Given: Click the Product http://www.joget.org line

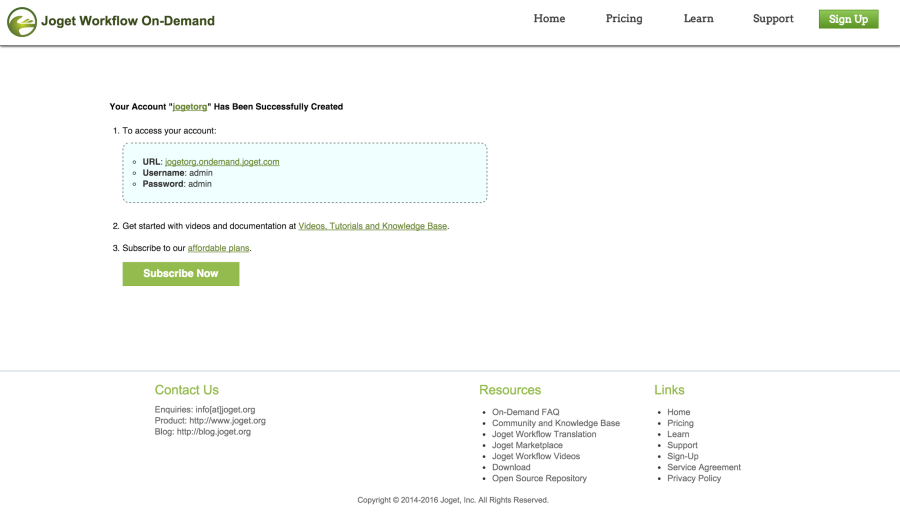Looking at the screenshot, I should tap(210, 421).
